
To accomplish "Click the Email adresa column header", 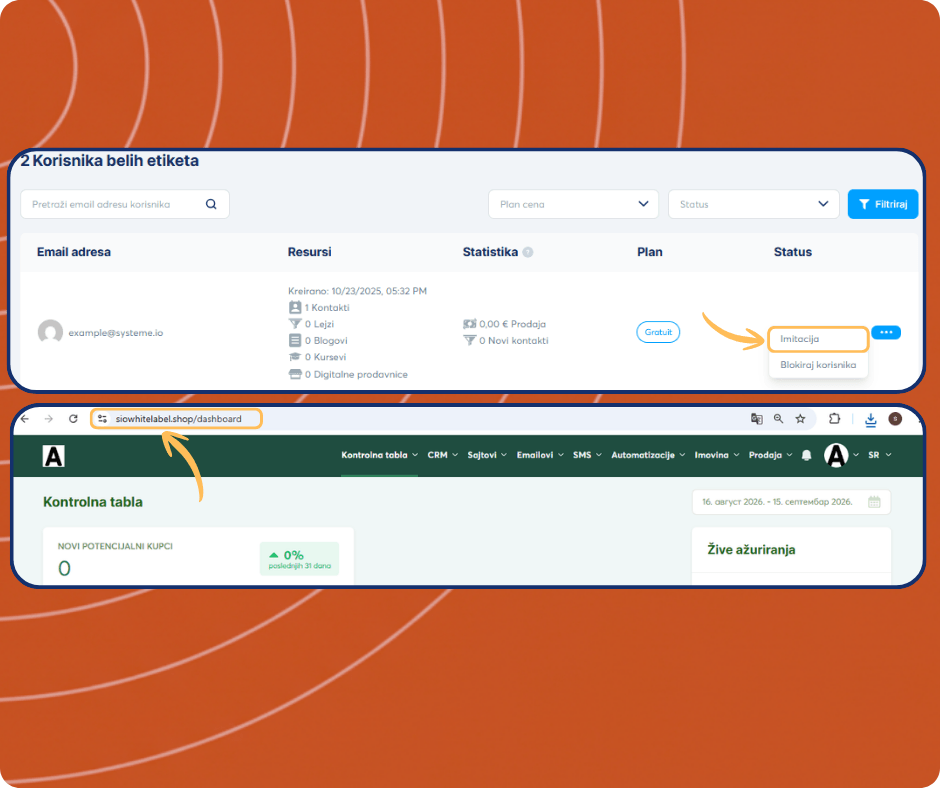I will pos(74,252).
